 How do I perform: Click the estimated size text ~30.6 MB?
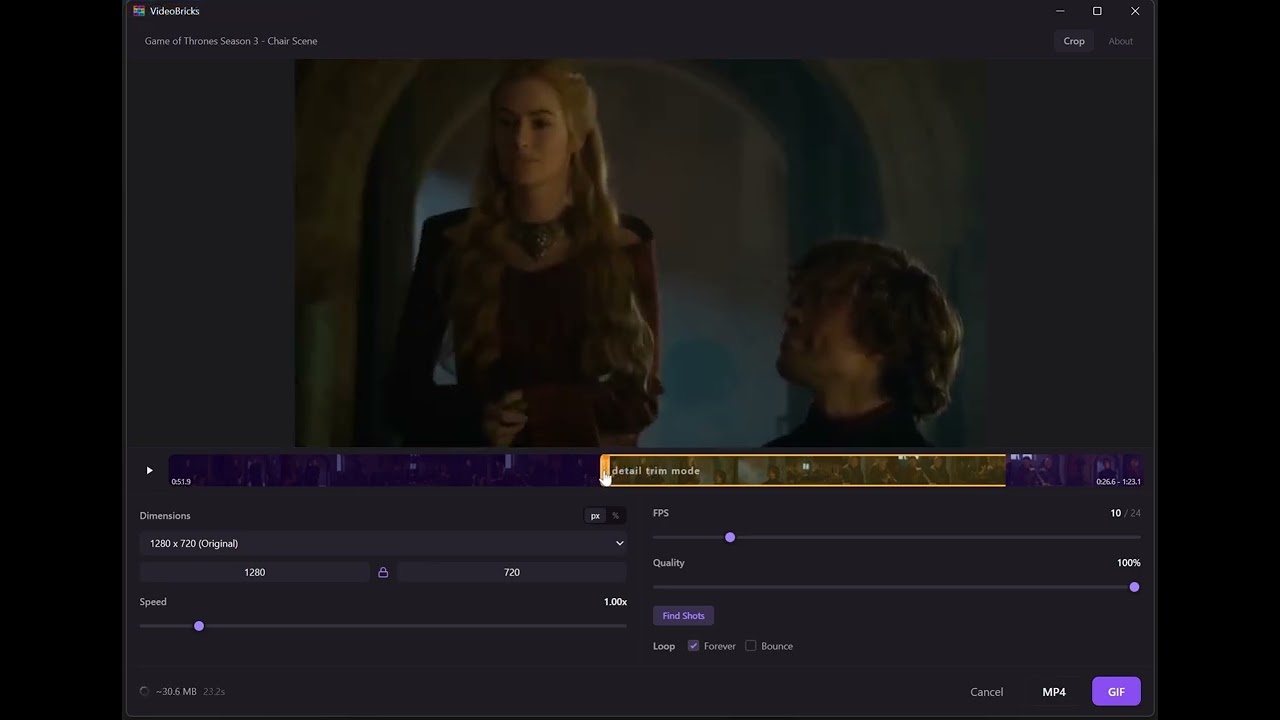[177, 692]
